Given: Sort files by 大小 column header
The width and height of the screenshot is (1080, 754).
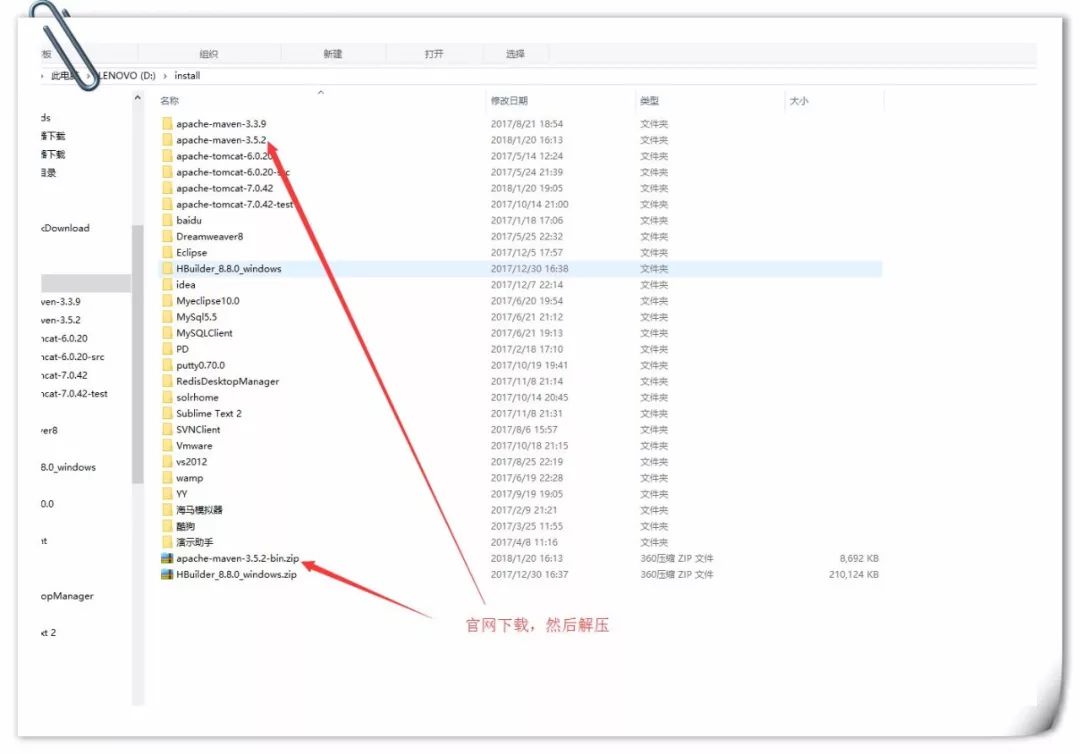Looking at the screenshot, I should tap(799, 101).
